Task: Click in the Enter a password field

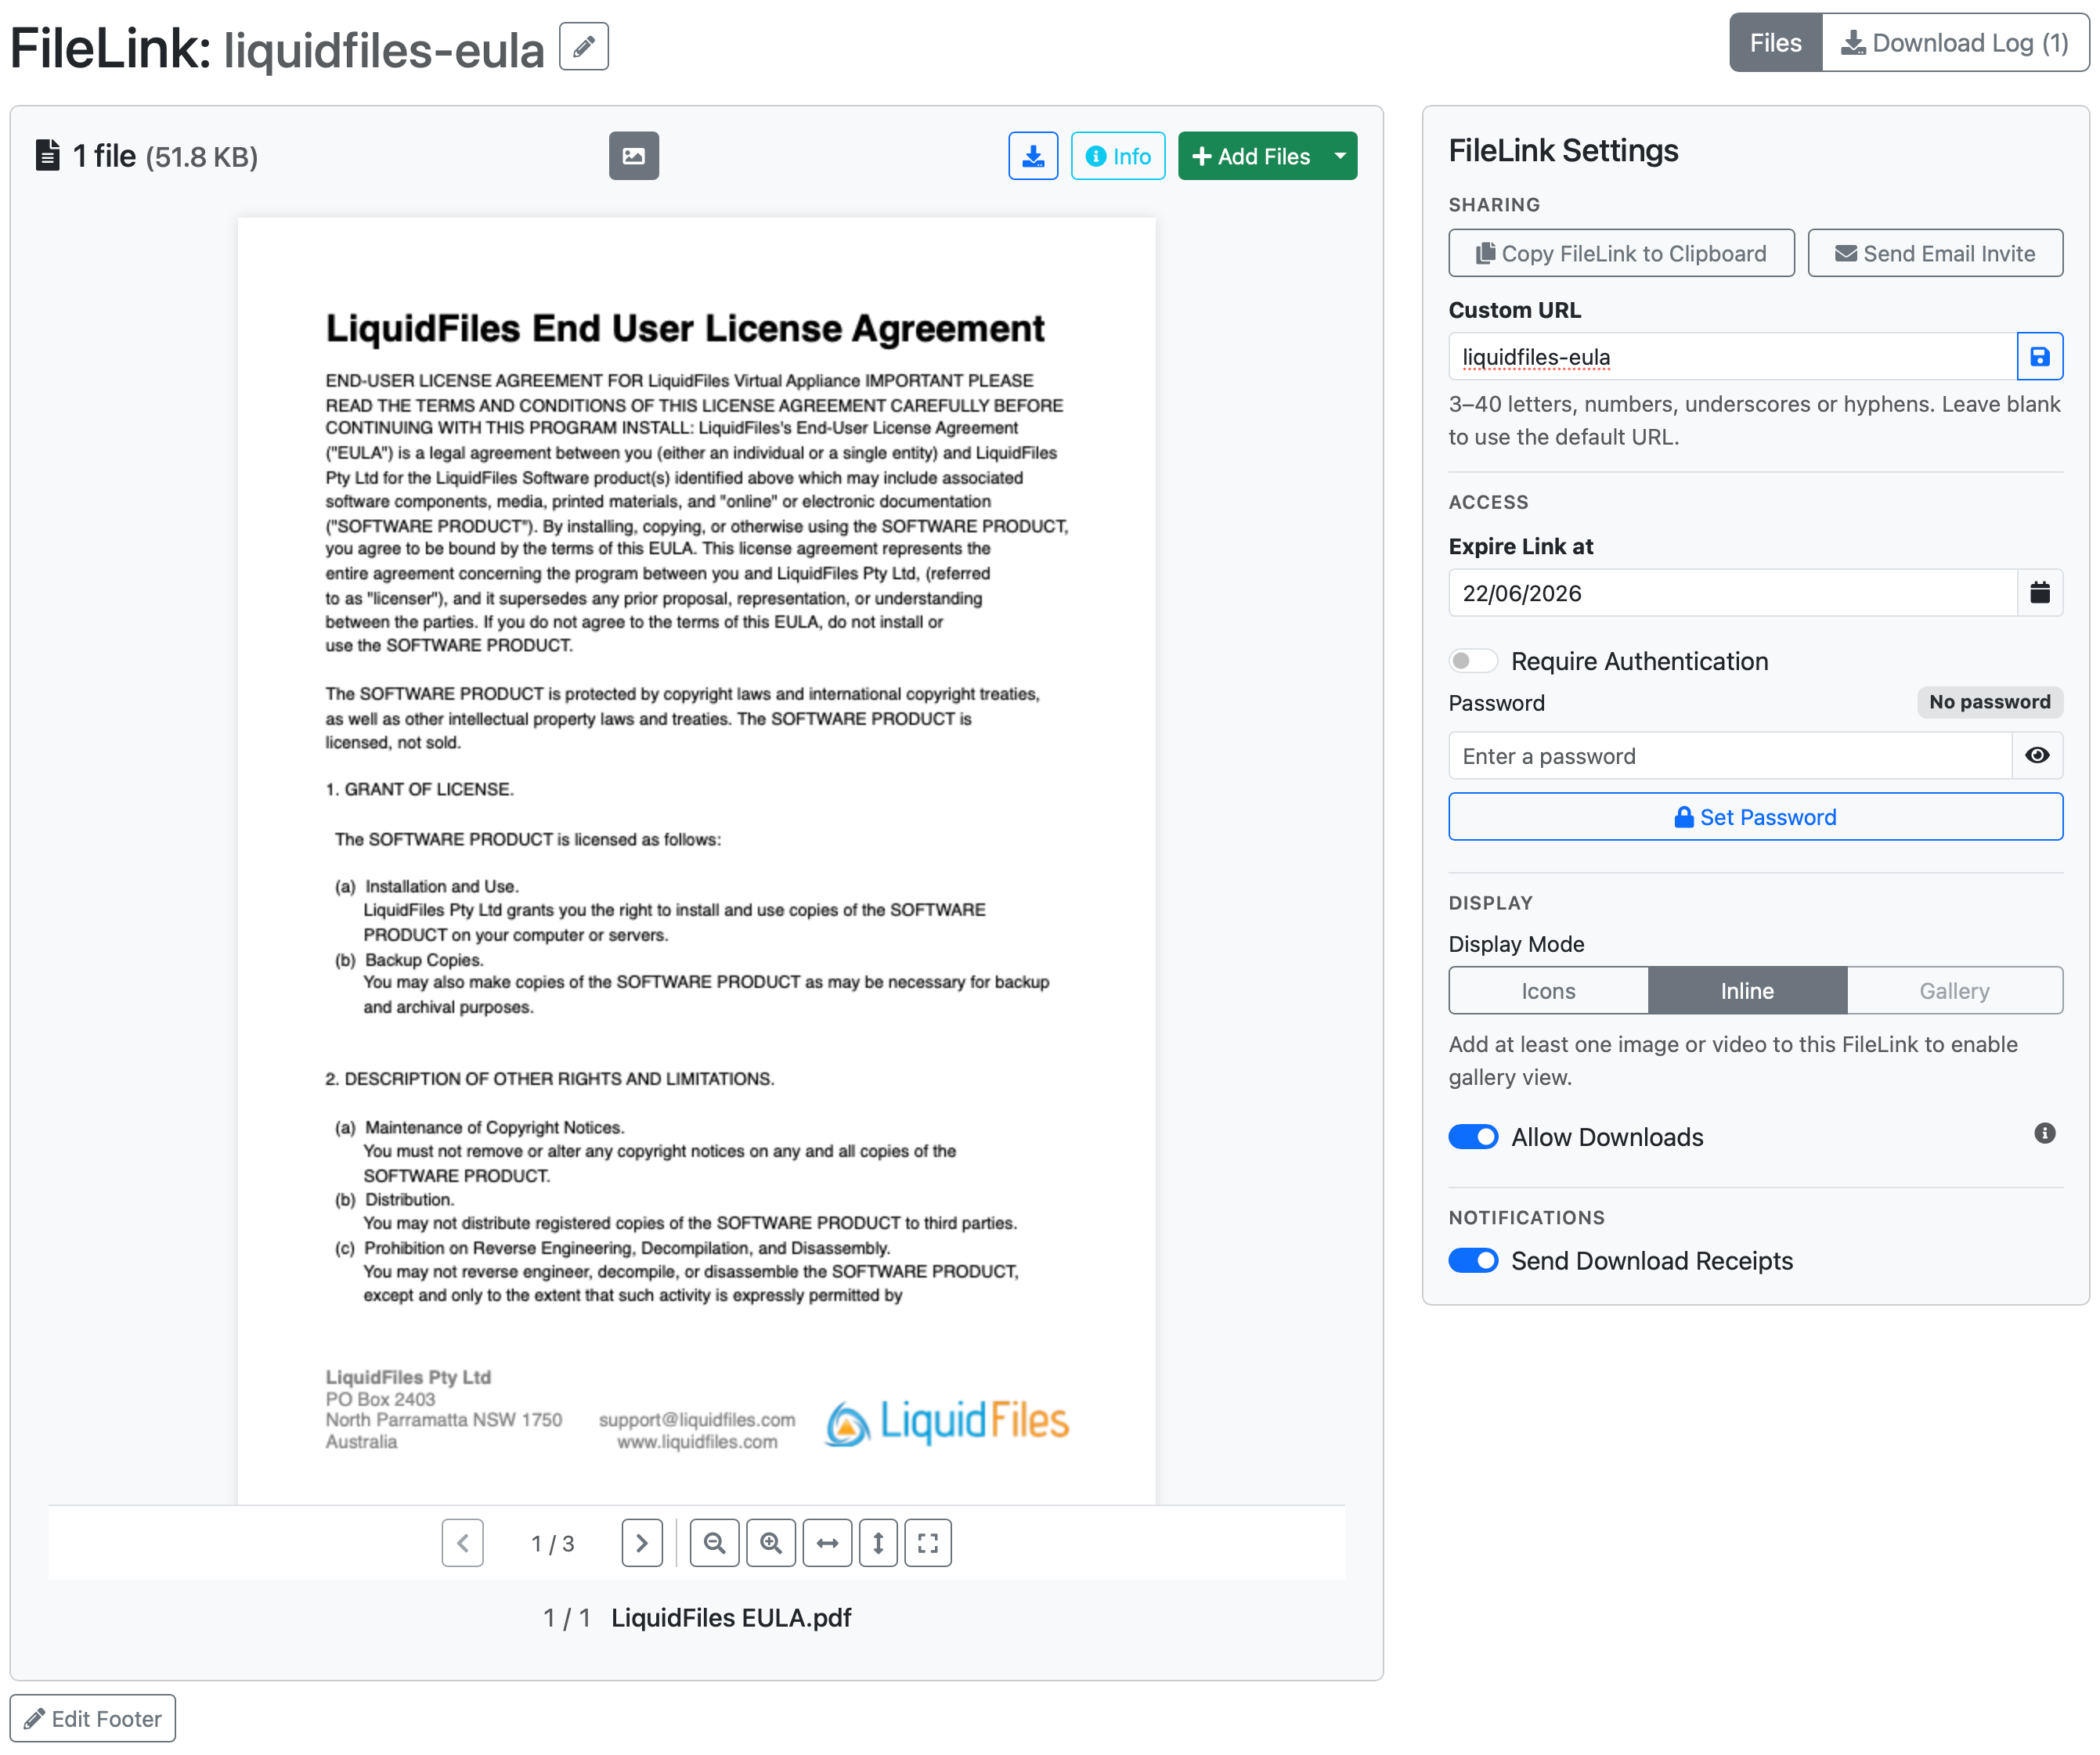Action: 1730,756
